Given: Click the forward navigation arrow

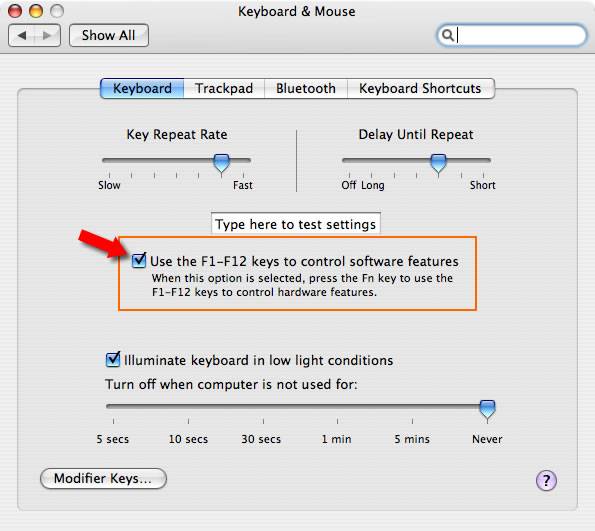Looking at the screenshot, I should click(47, 35).
